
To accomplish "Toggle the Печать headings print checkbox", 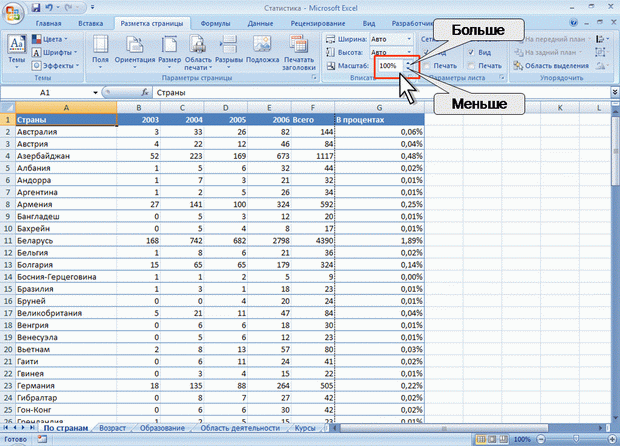I will 471,66.
